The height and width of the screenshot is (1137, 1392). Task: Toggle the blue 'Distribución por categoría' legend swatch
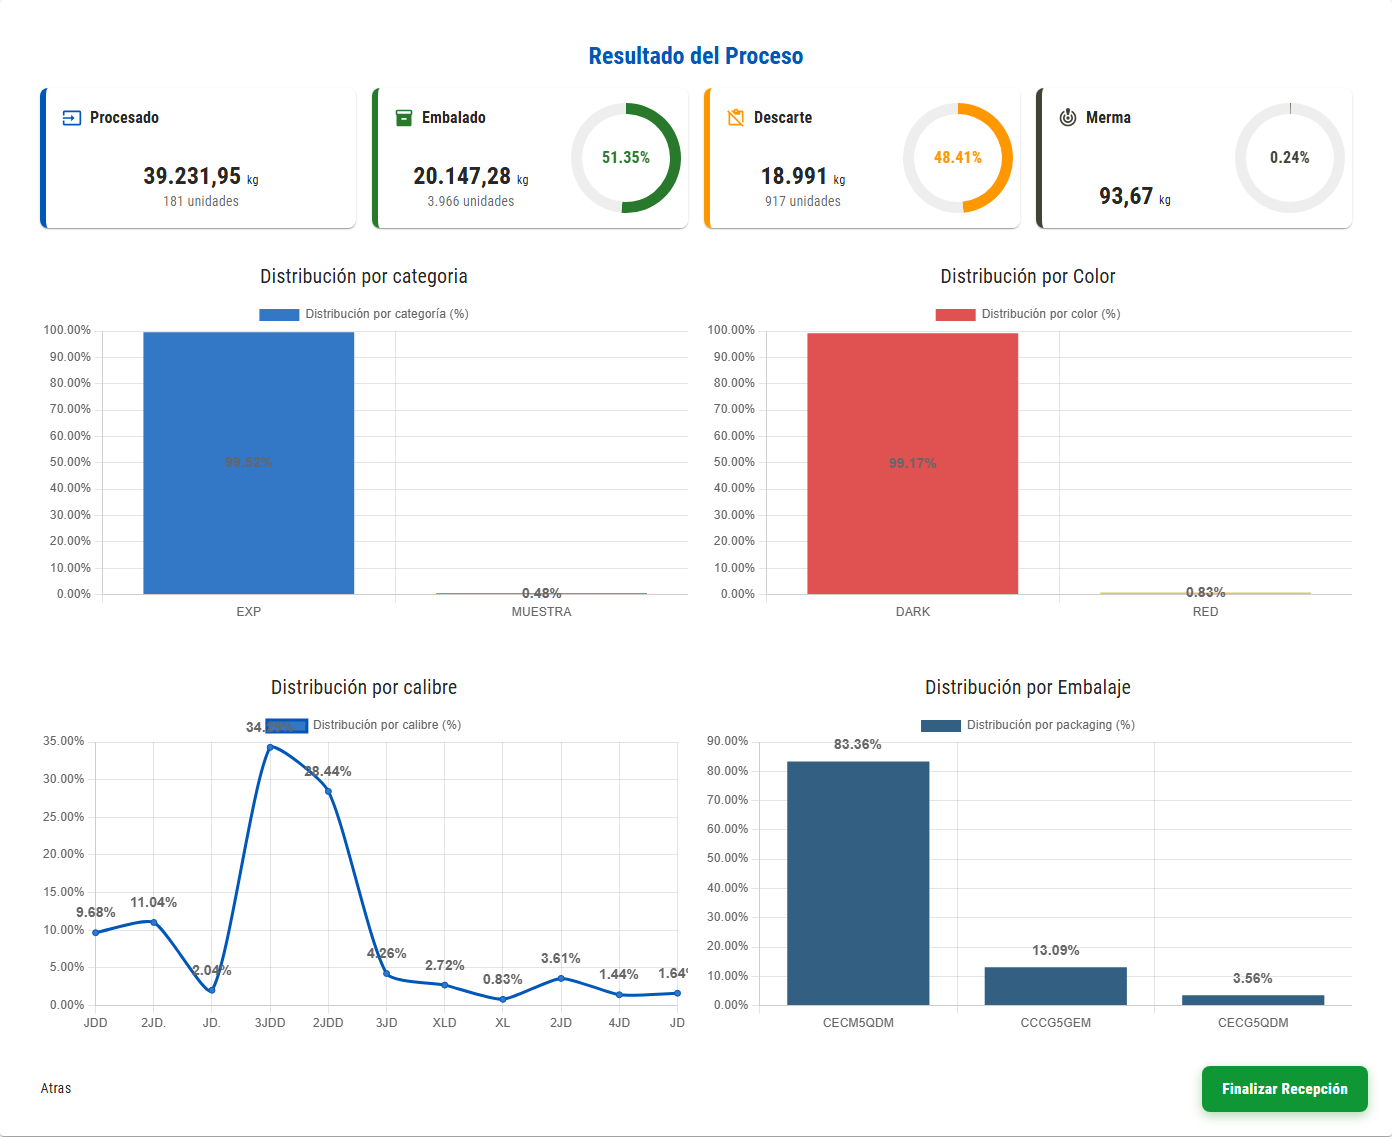tap(279, 314)
